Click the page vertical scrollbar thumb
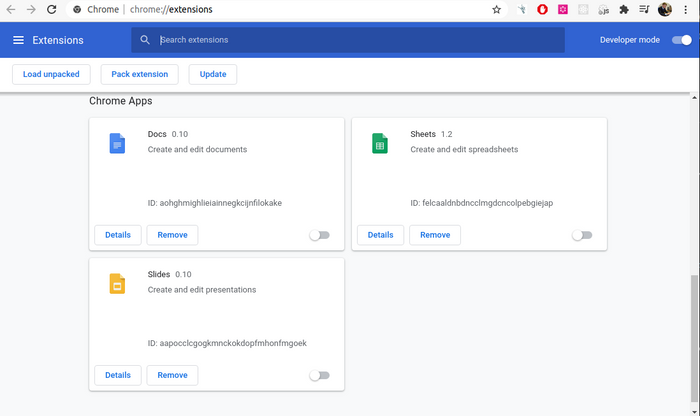This screenshot has height=416, width=700. pos(694,338)
